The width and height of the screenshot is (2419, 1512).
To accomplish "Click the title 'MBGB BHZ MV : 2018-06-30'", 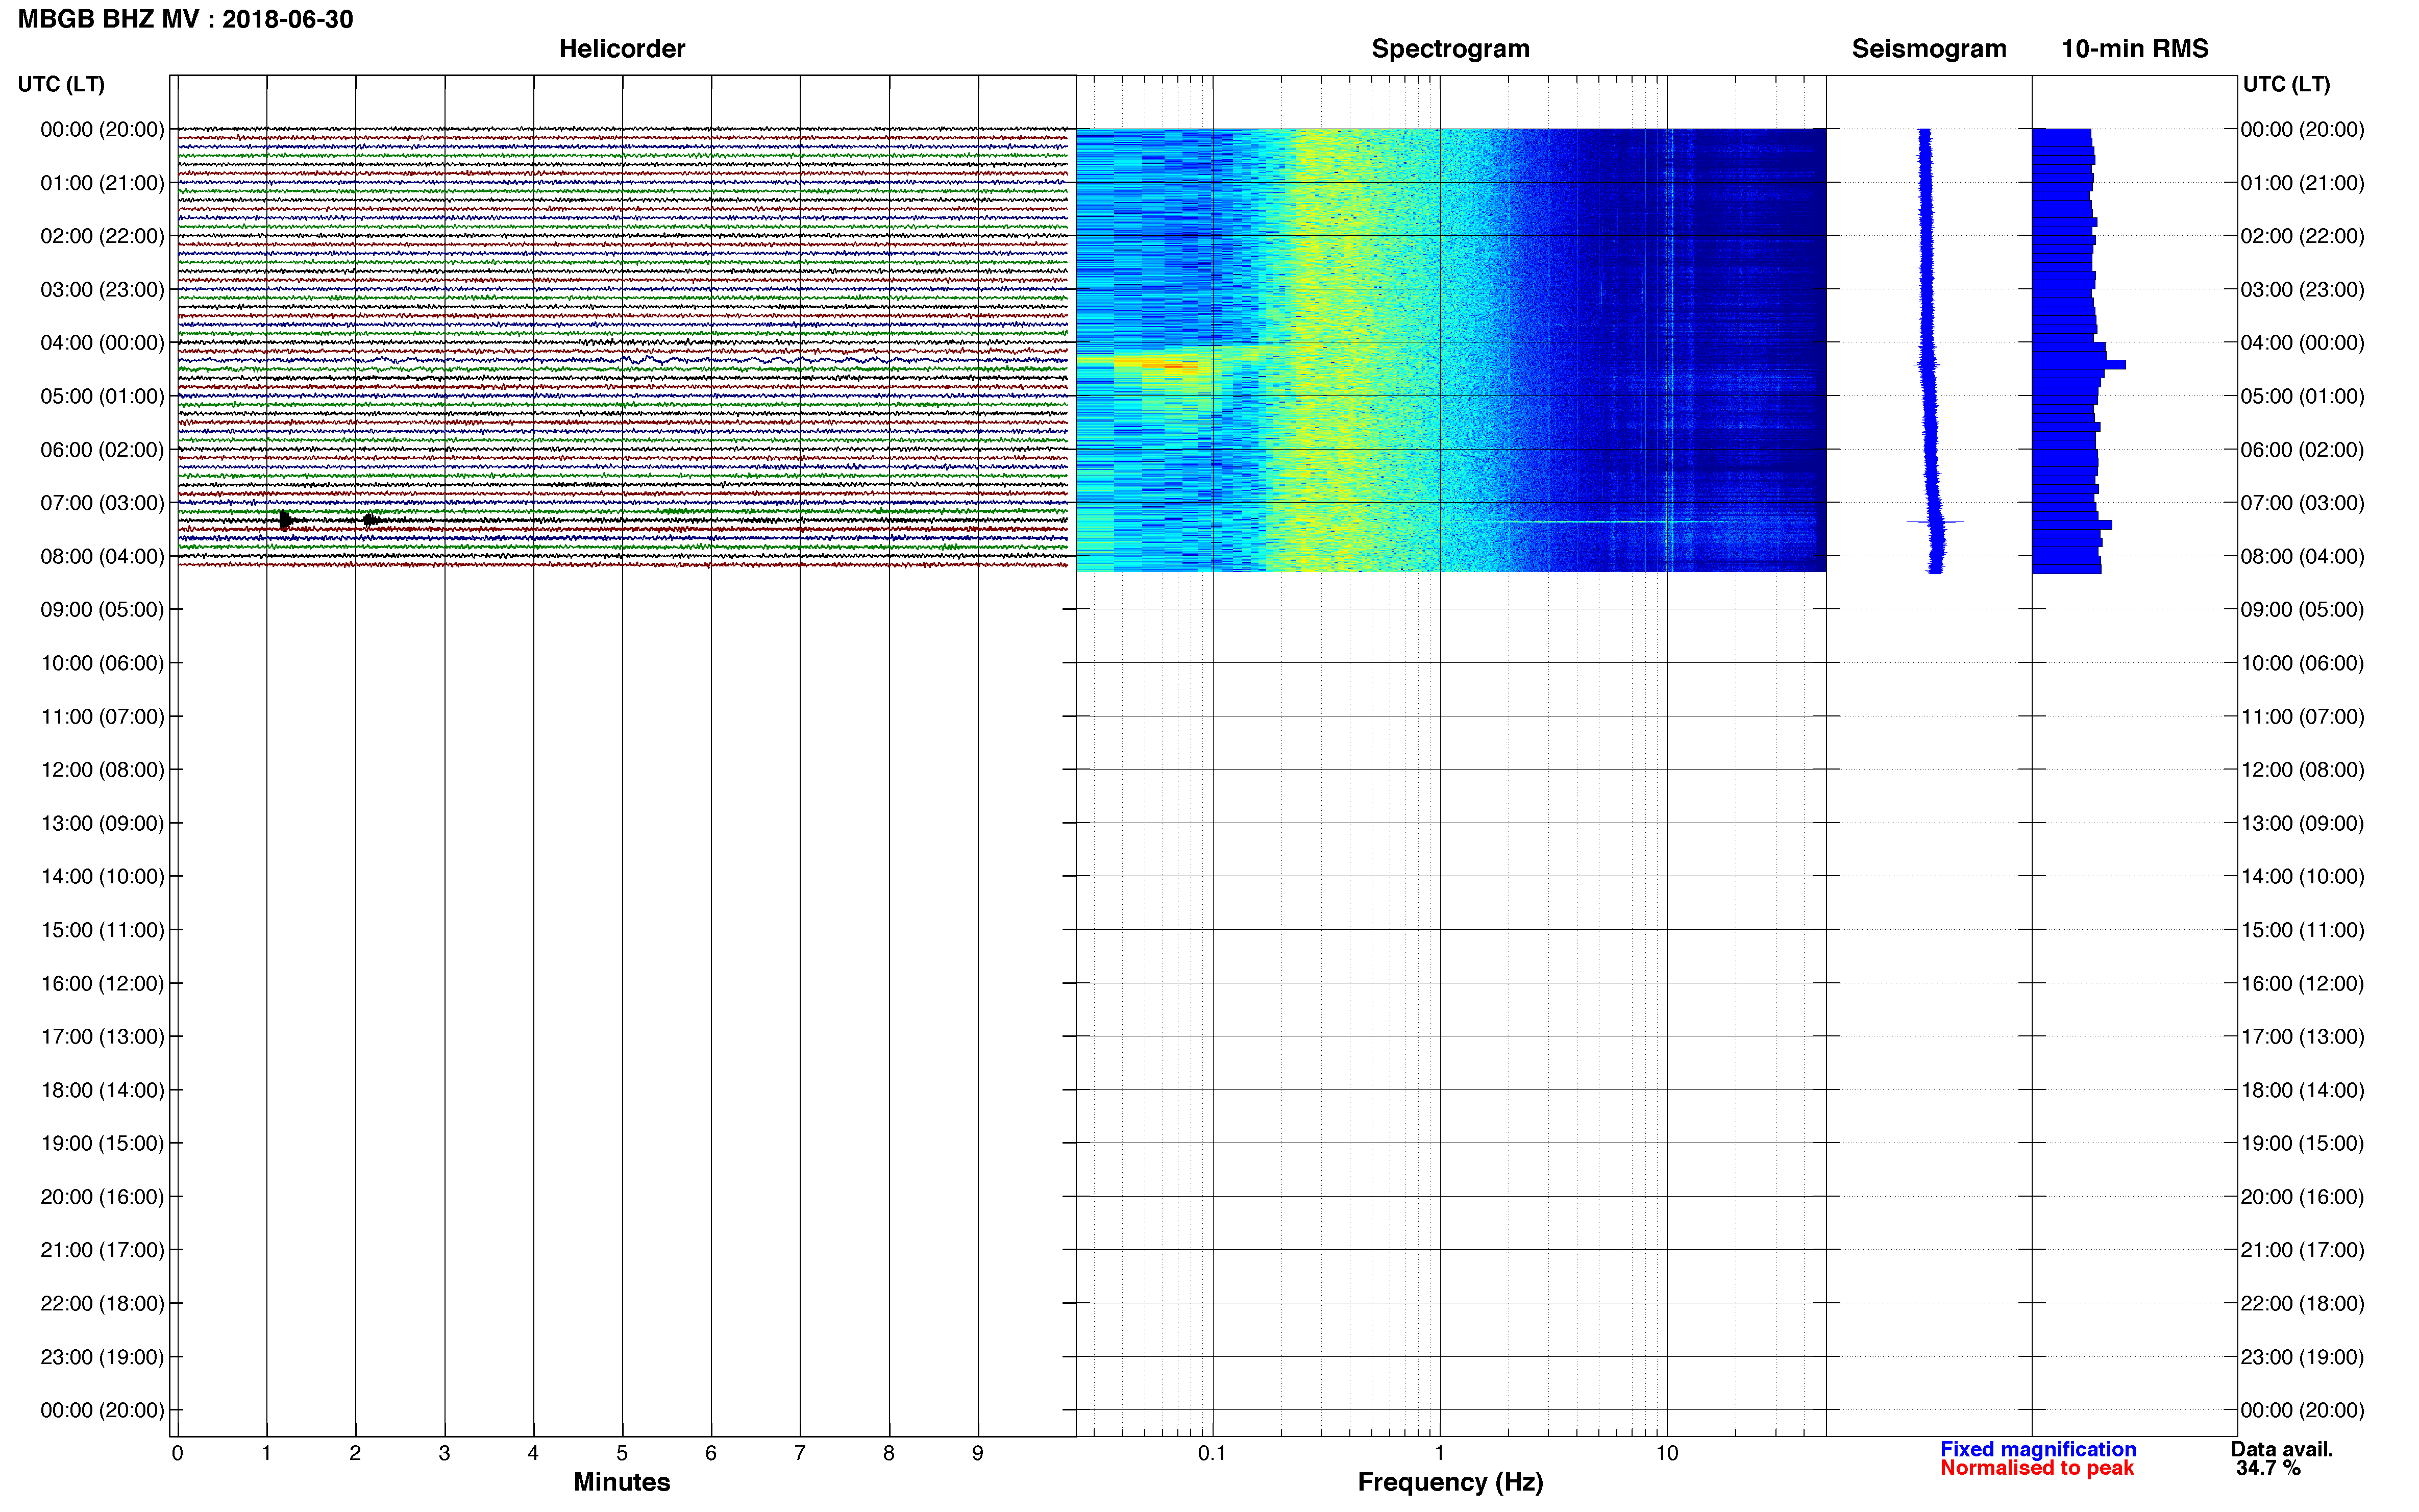I will (x=185, y=19).
